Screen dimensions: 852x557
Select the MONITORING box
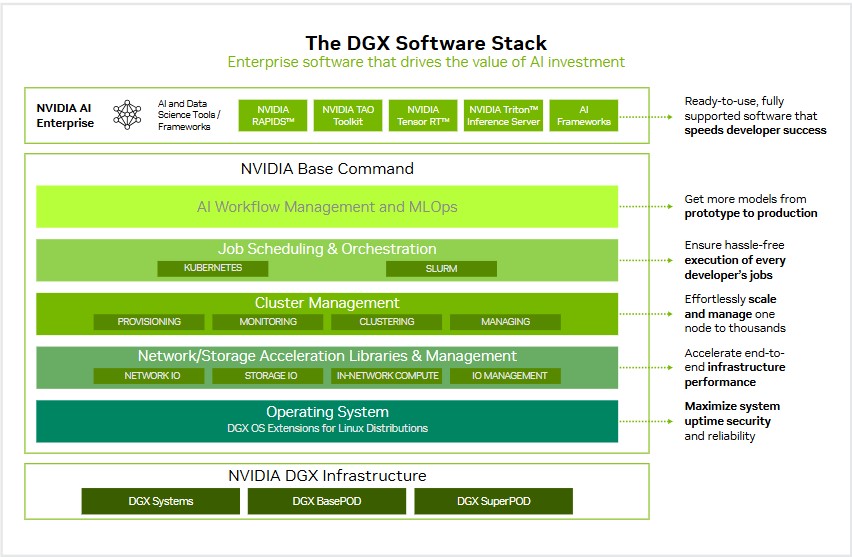(x=268, y=322)
